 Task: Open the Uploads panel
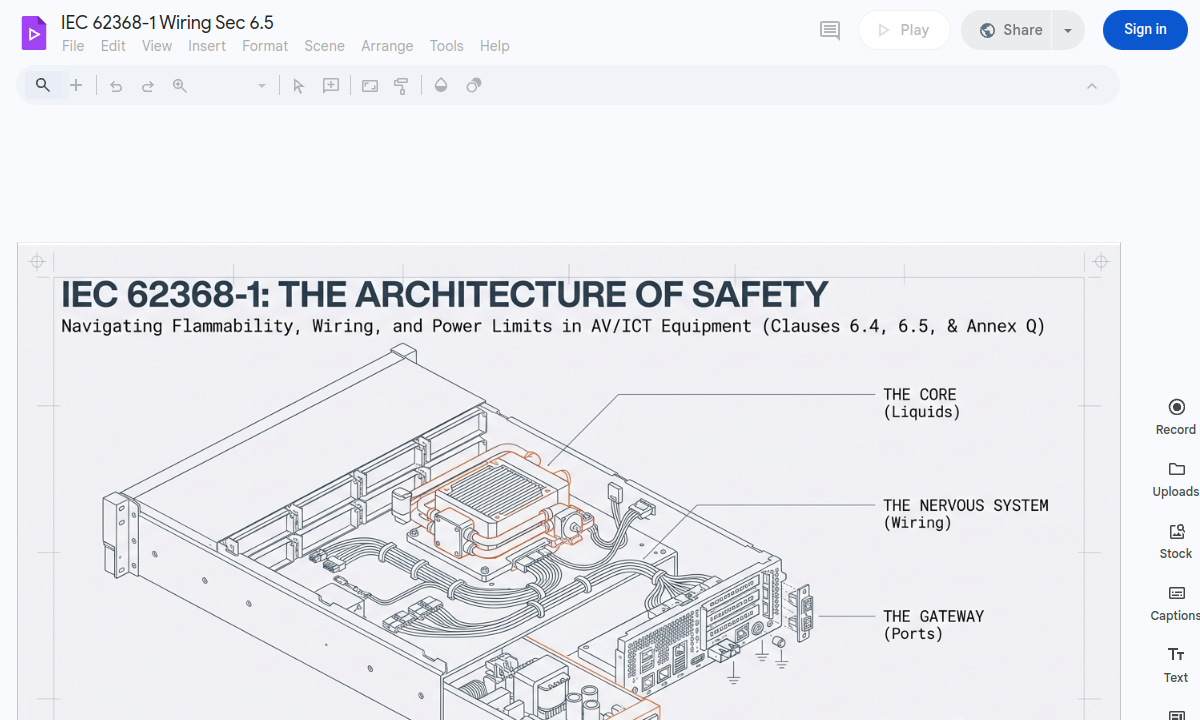point(1175,477)
